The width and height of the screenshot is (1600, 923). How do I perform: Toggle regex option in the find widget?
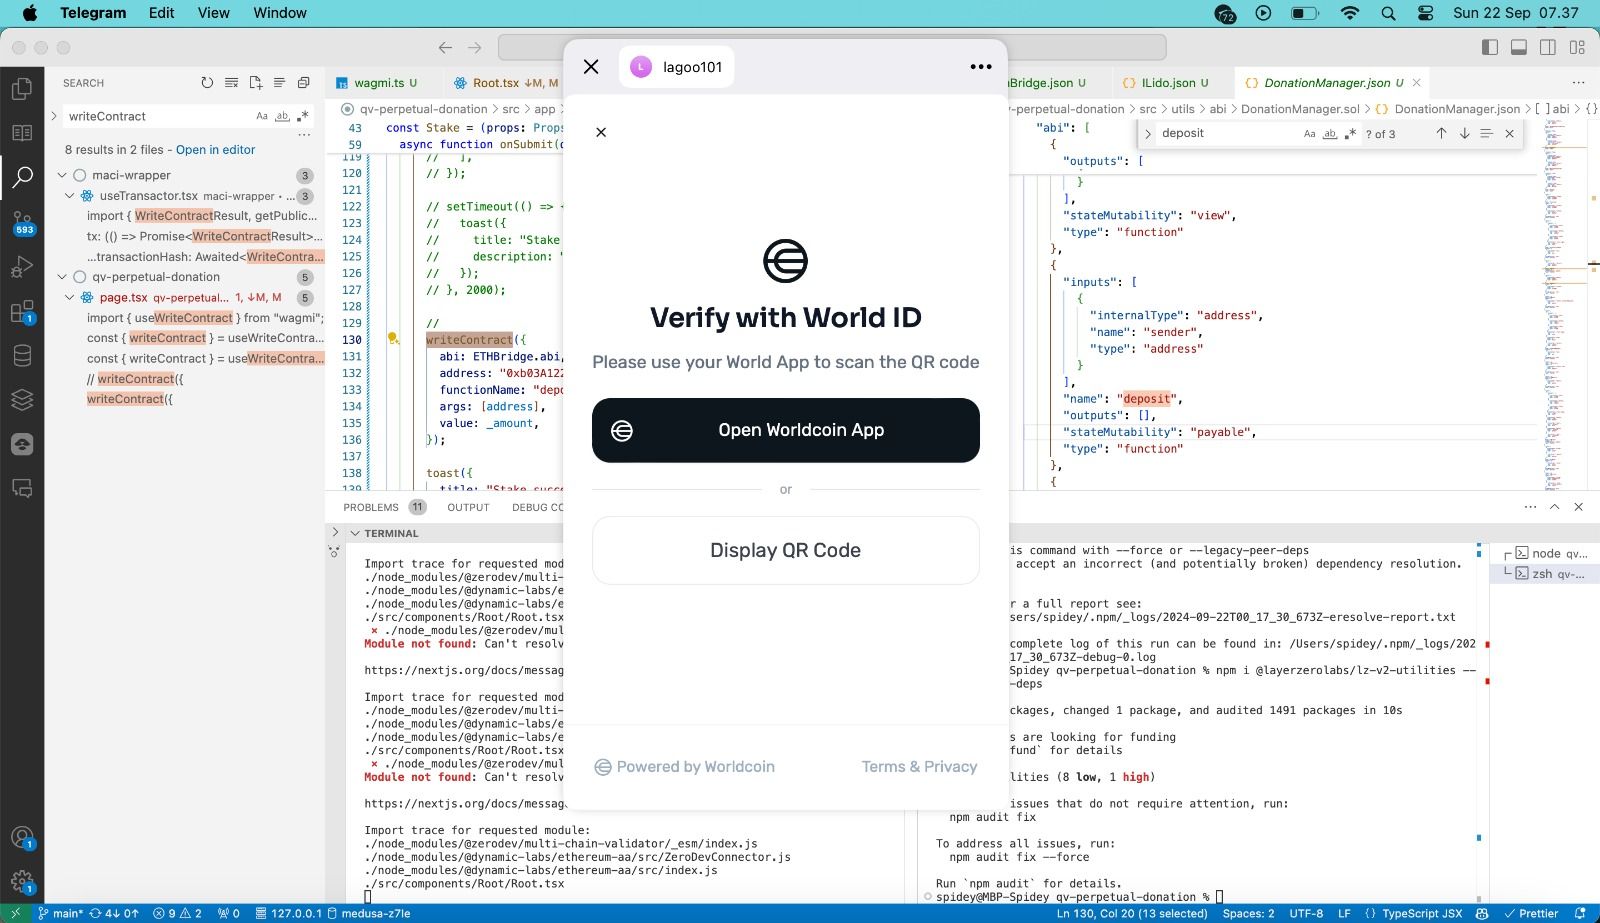[1350, 133]
